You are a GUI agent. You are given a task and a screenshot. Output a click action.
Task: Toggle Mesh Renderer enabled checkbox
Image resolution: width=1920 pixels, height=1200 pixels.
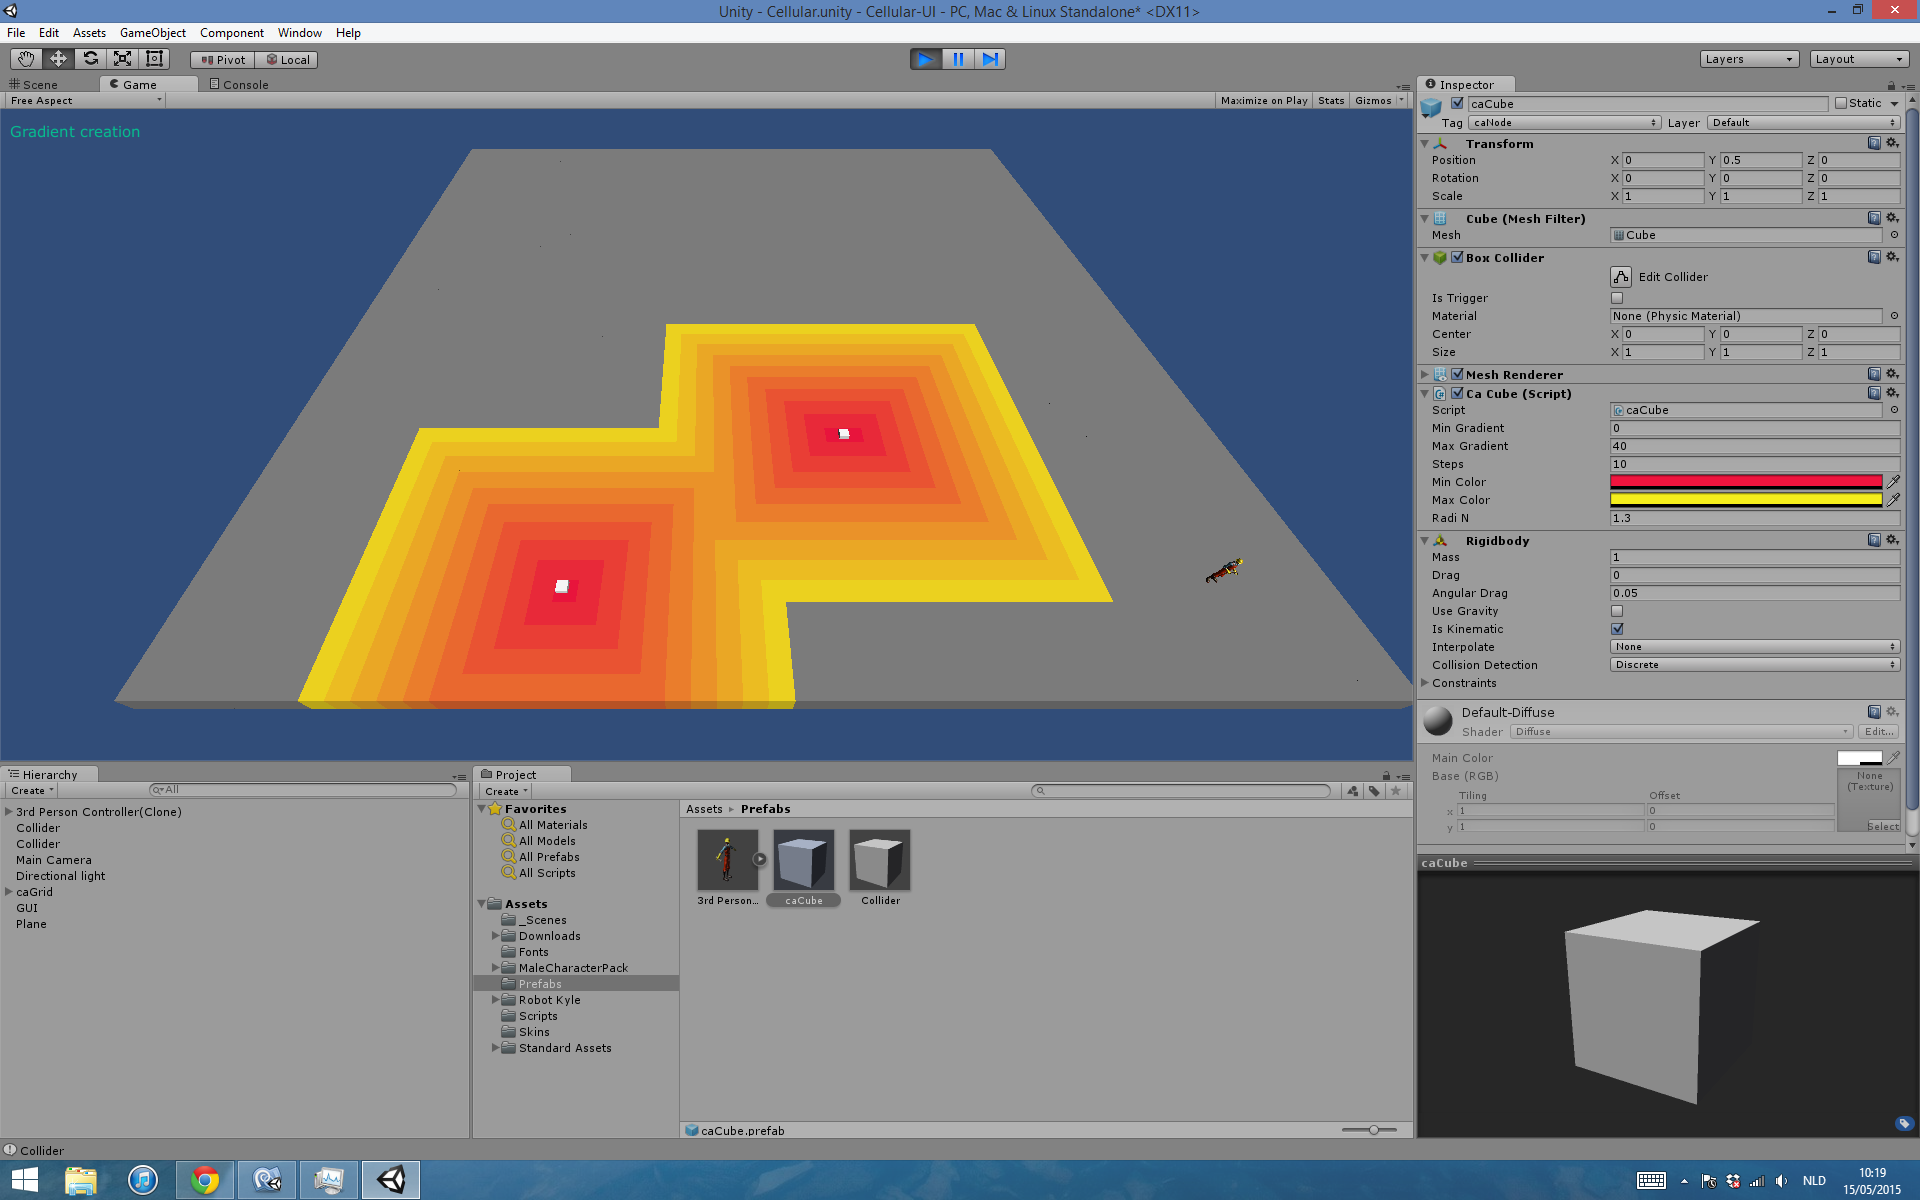coord(1457,374)
